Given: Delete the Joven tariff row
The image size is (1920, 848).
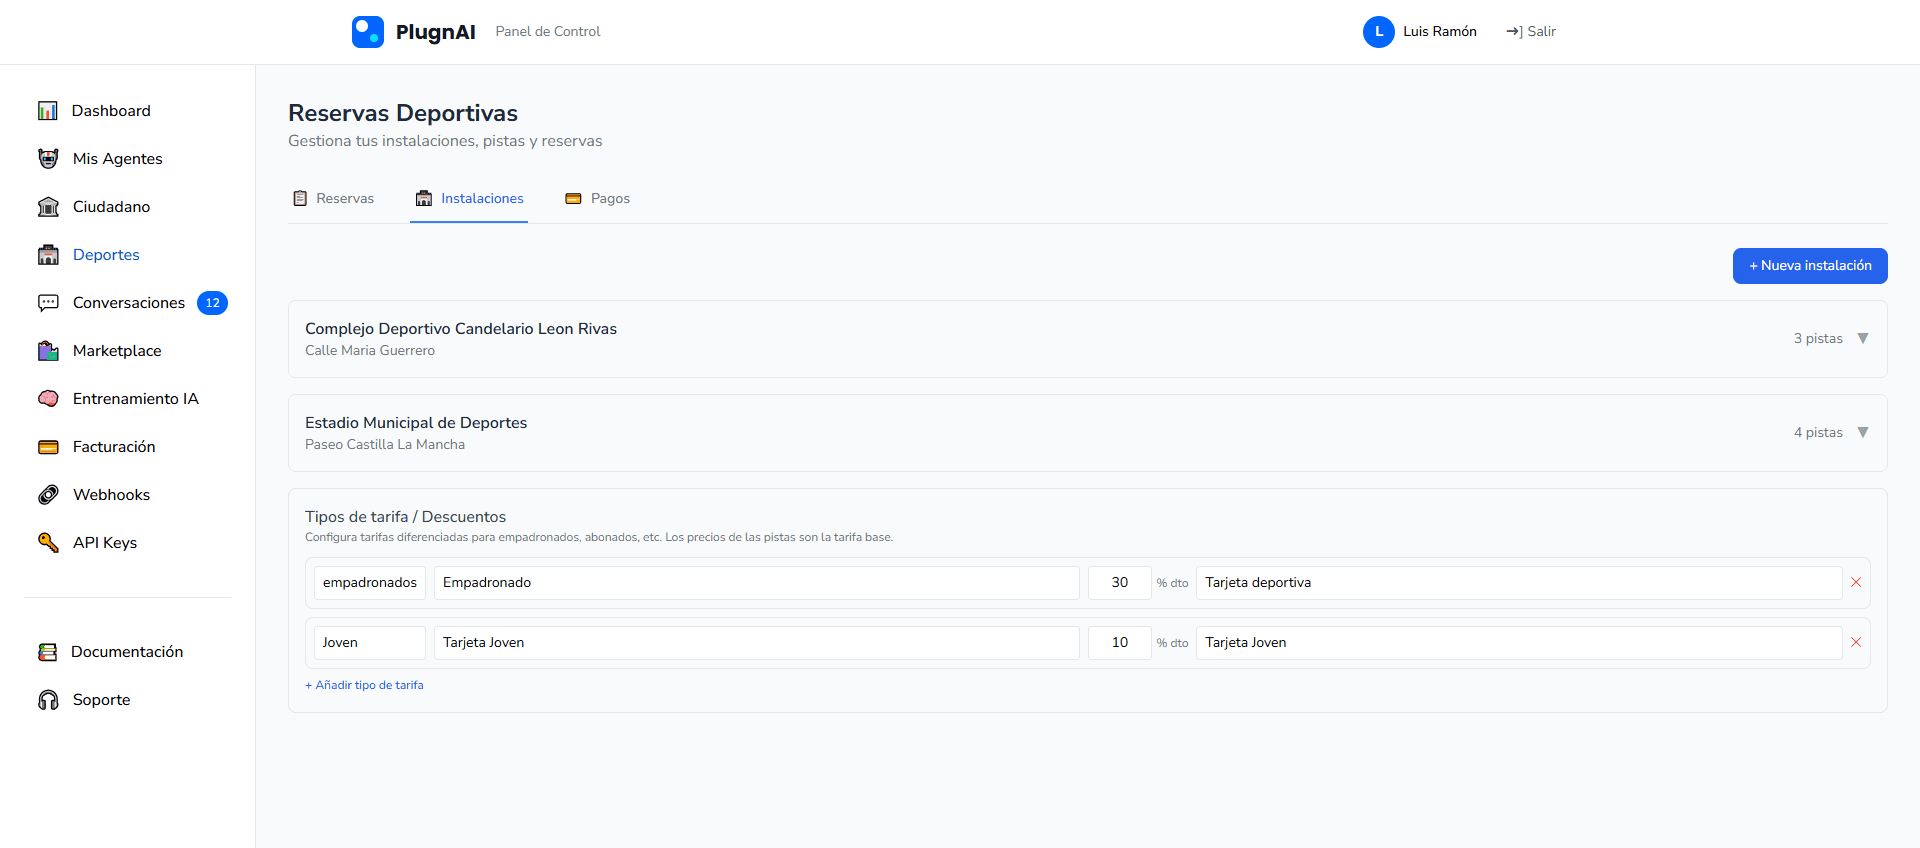Looking at the screenshot, I should (1856, 643).
